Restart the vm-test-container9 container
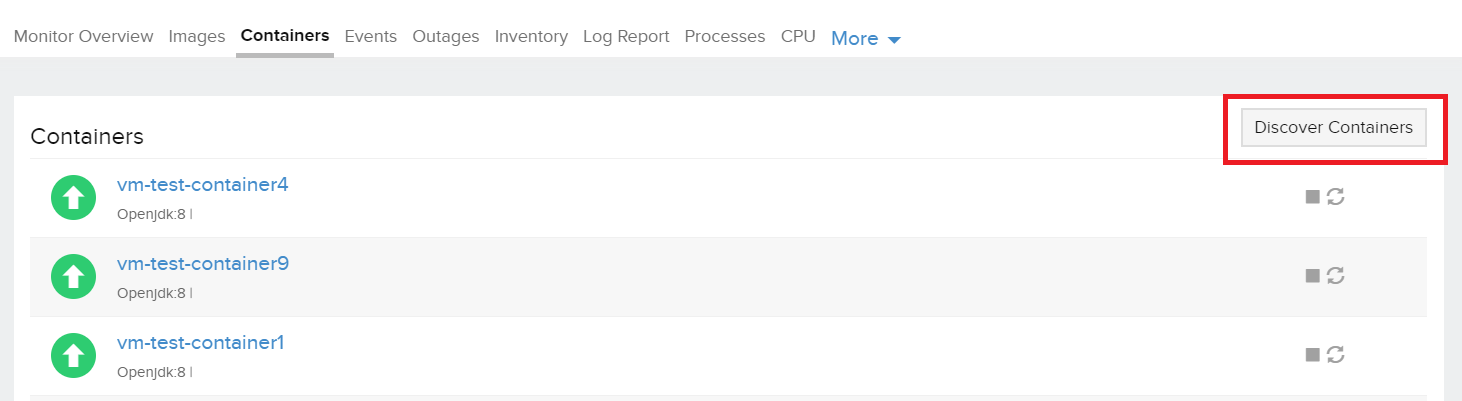Image resolution: width=1462 pixels, height=401 pixels. coord(1335,276)
